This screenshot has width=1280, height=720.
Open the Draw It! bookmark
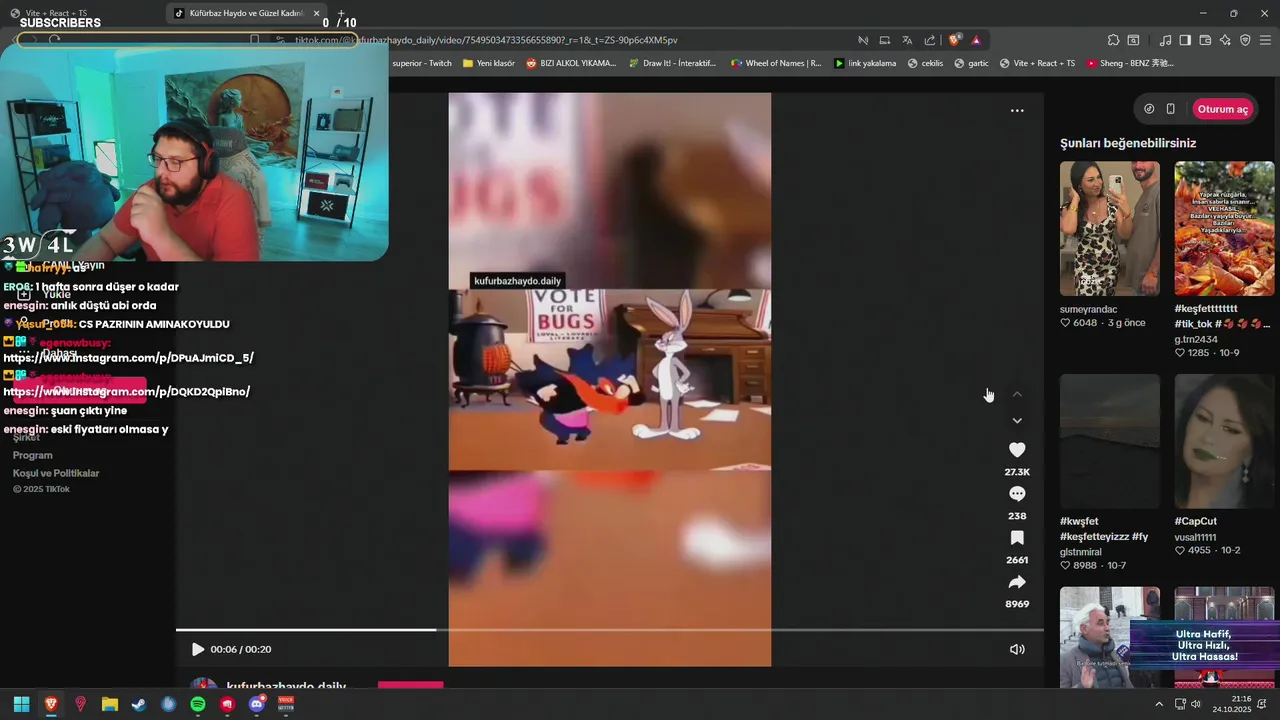672,63
